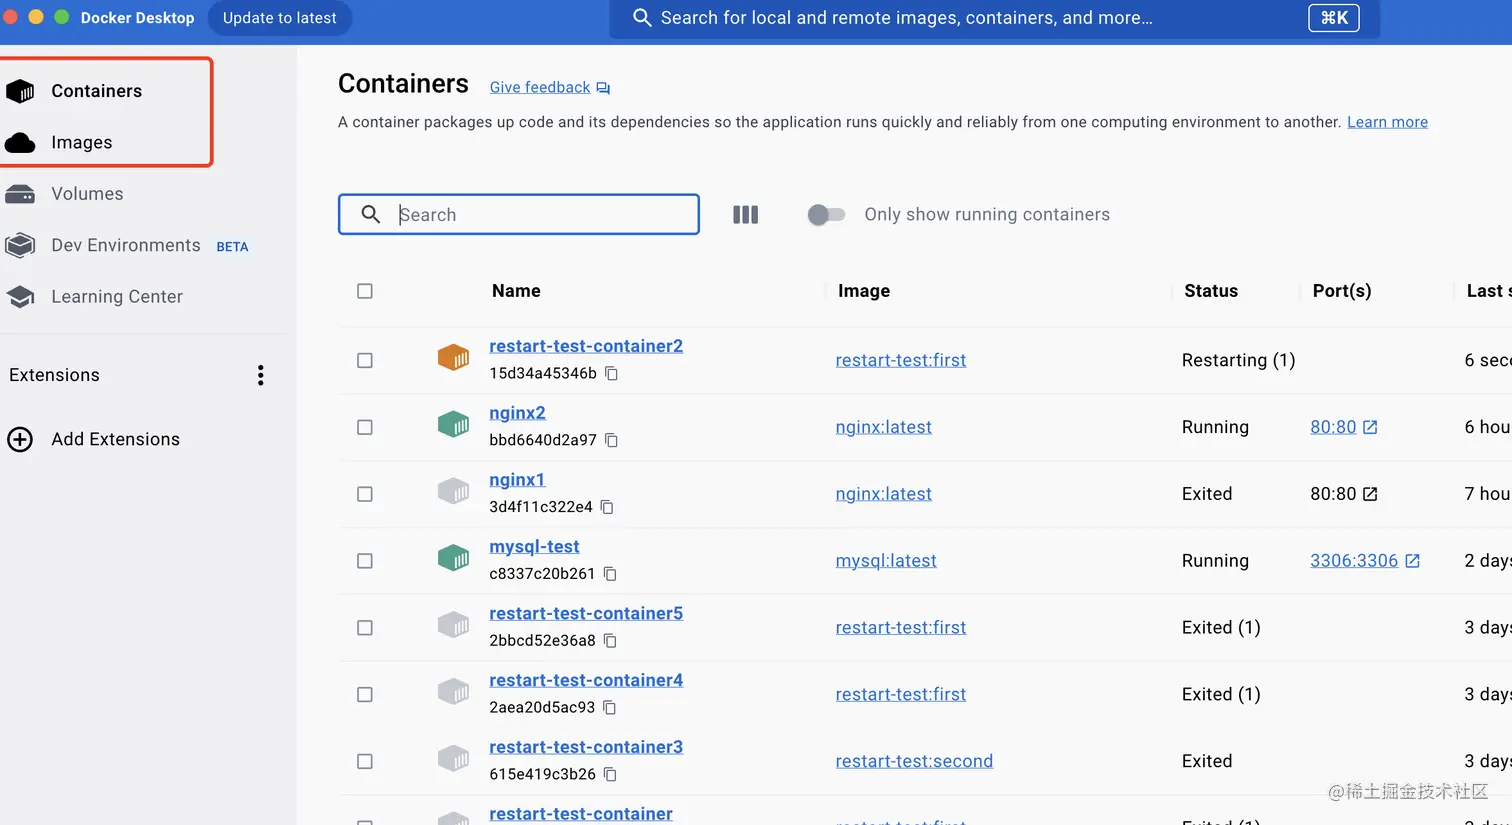Click the Volumes drive icon
This screenshot has width=1512, height=825.
pos(20,194)
